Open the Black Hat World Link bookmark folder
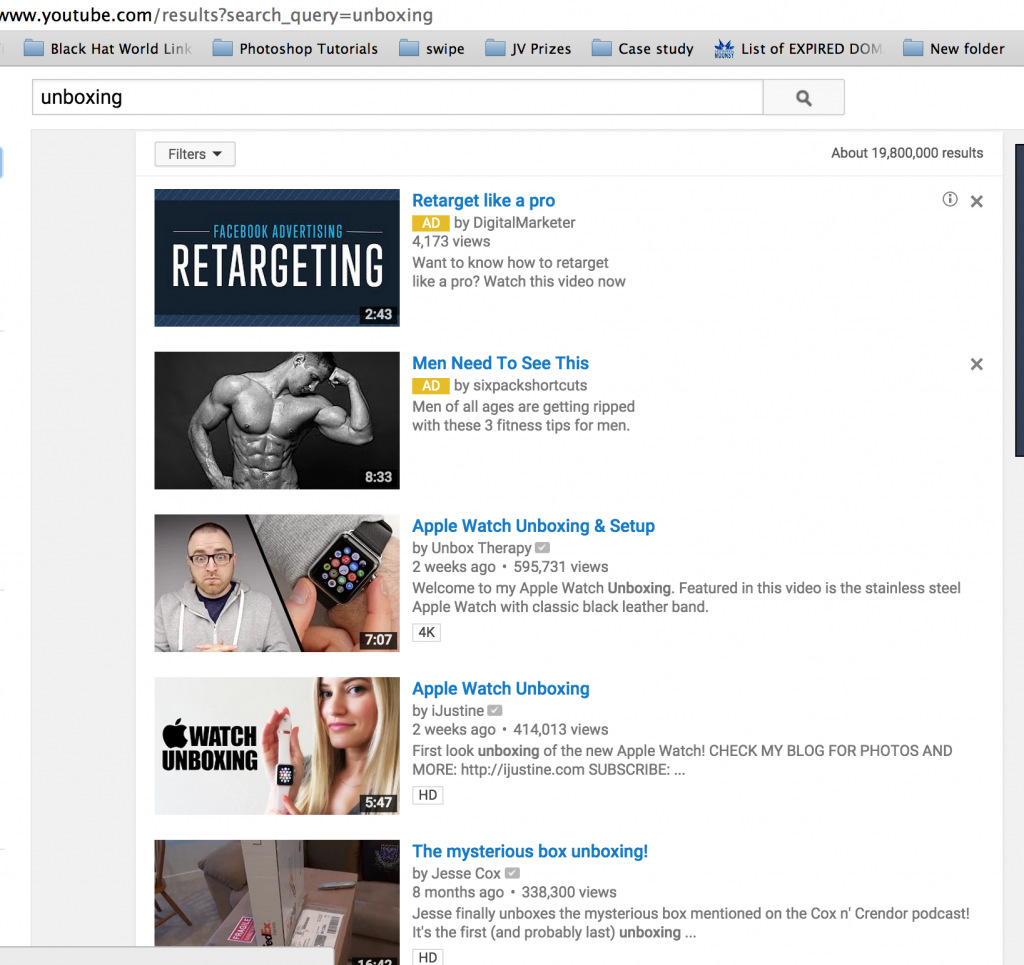The height and width of the screenshot is (965, 1024). (x=108, y=48)
